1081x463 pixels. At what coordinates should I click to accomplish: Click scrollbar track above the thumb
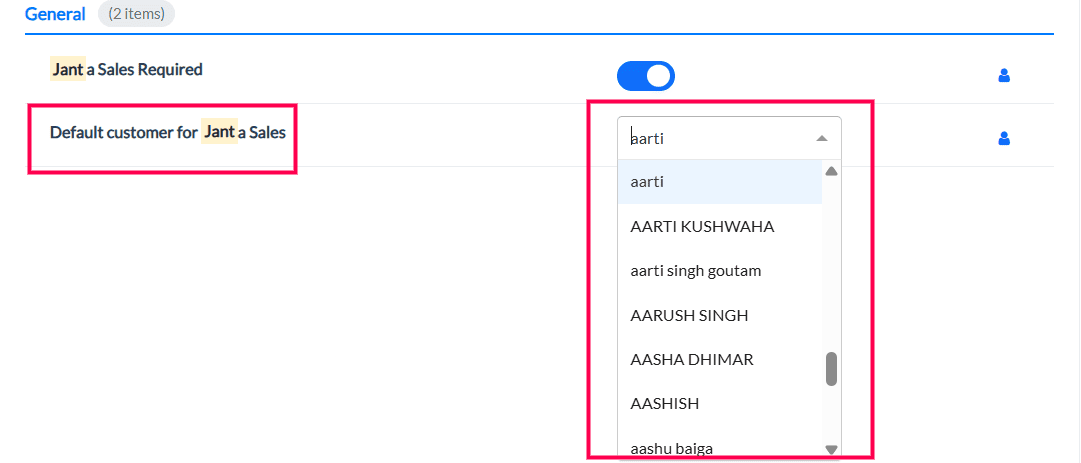pos(831,260)
